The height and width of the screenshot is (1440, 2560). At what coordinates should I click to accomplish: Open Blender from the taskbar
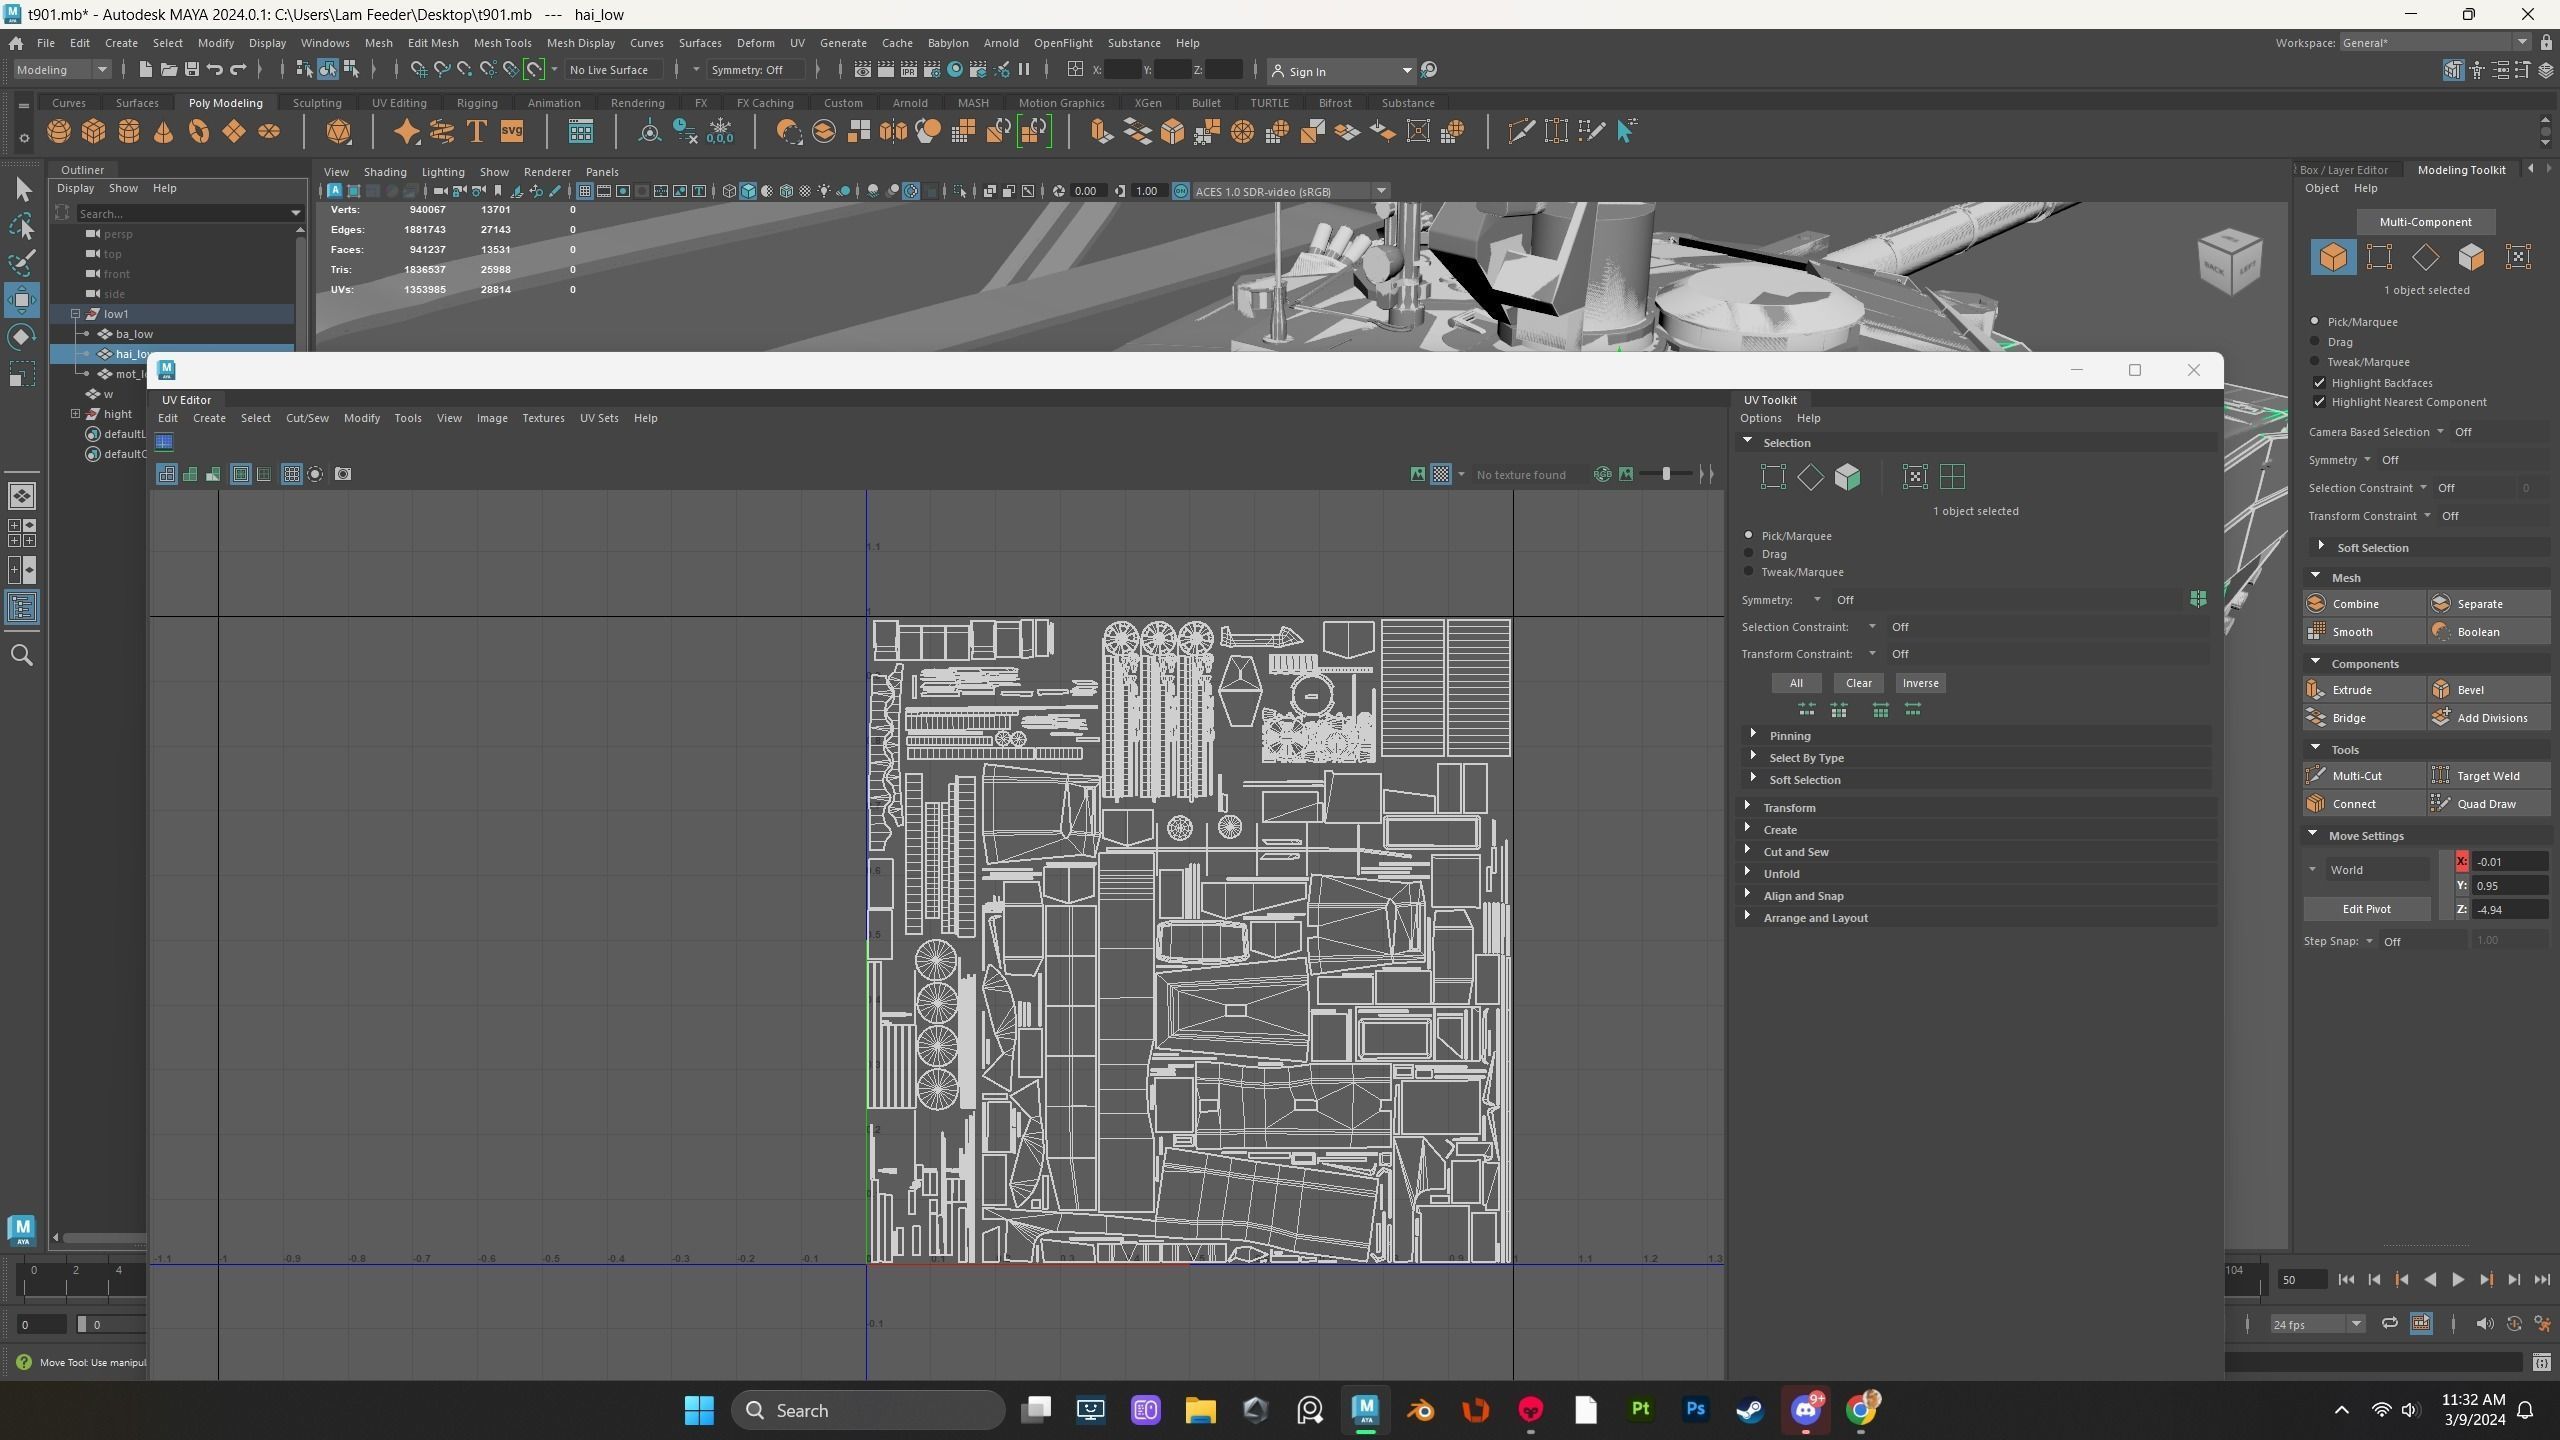pos(1421,1410)
